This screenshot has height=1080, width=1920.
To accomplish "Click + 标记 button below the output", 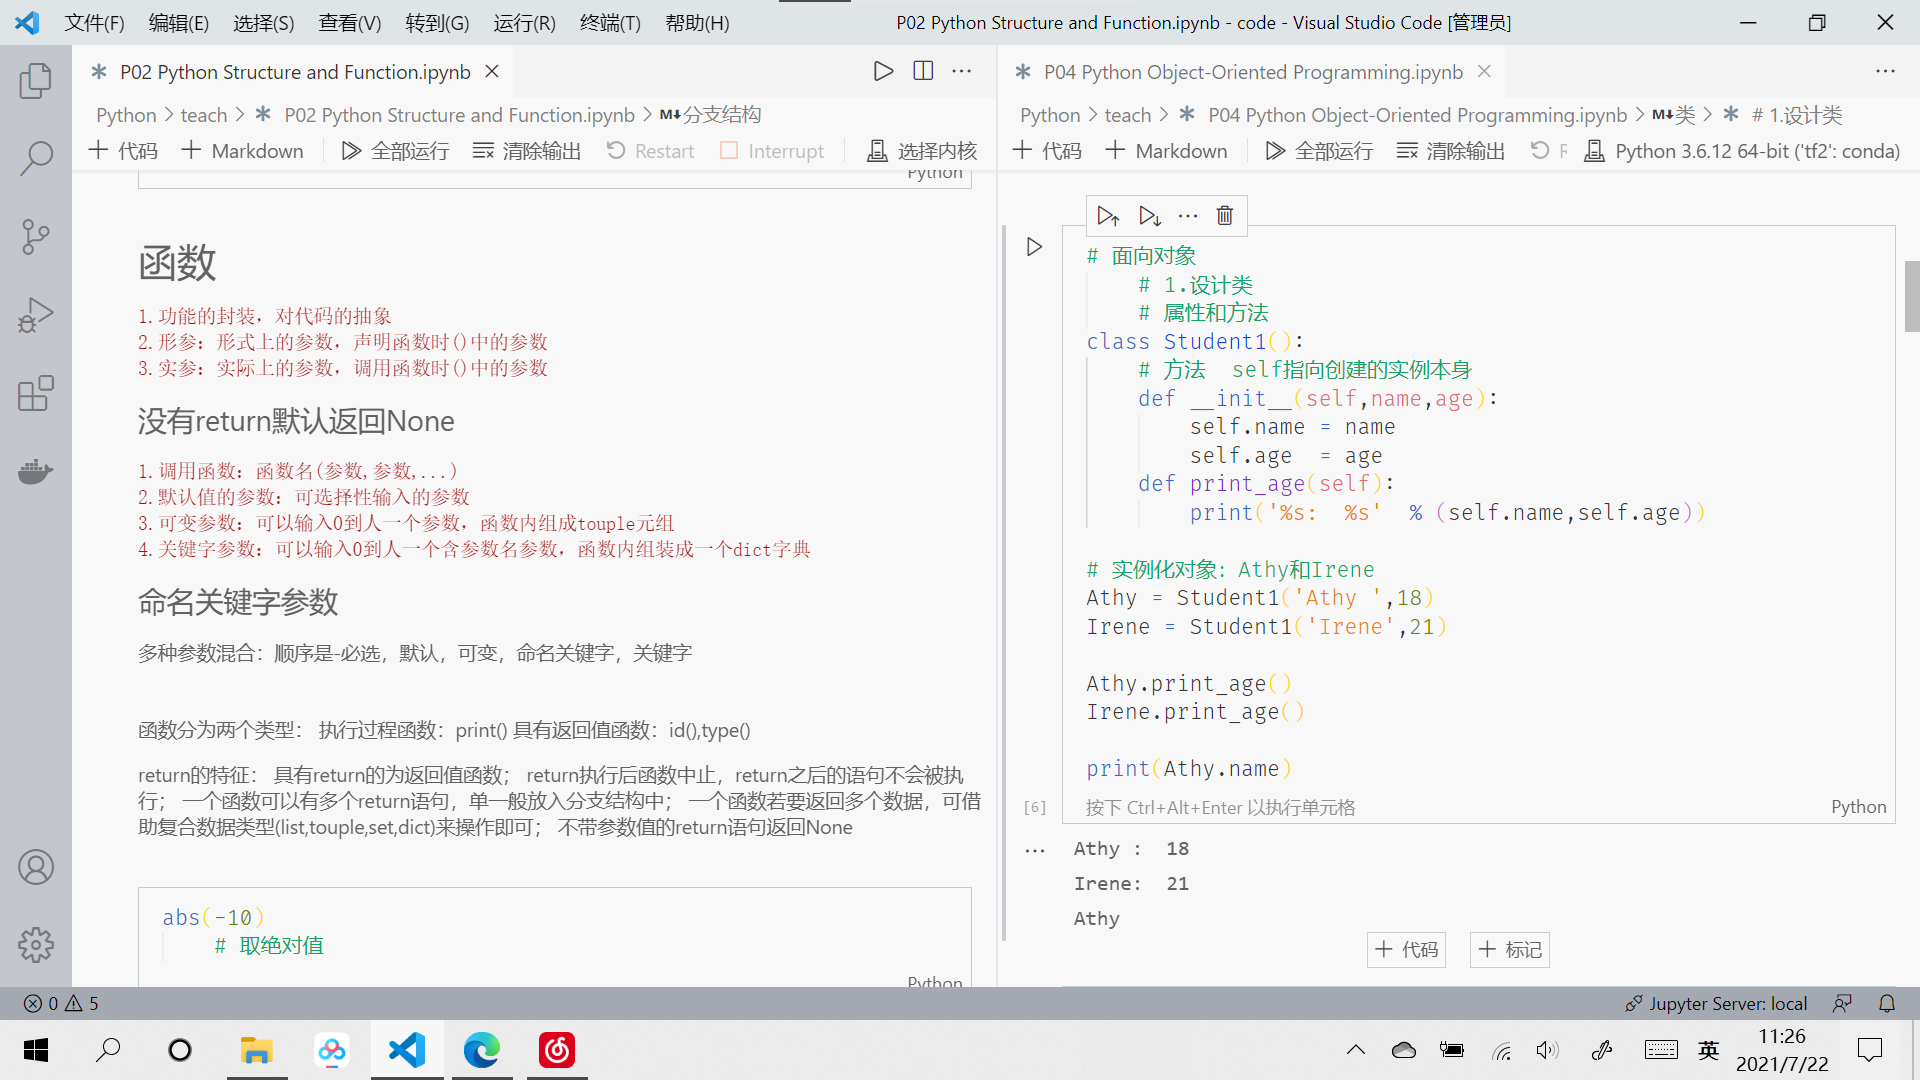I will pos(1509,949).
